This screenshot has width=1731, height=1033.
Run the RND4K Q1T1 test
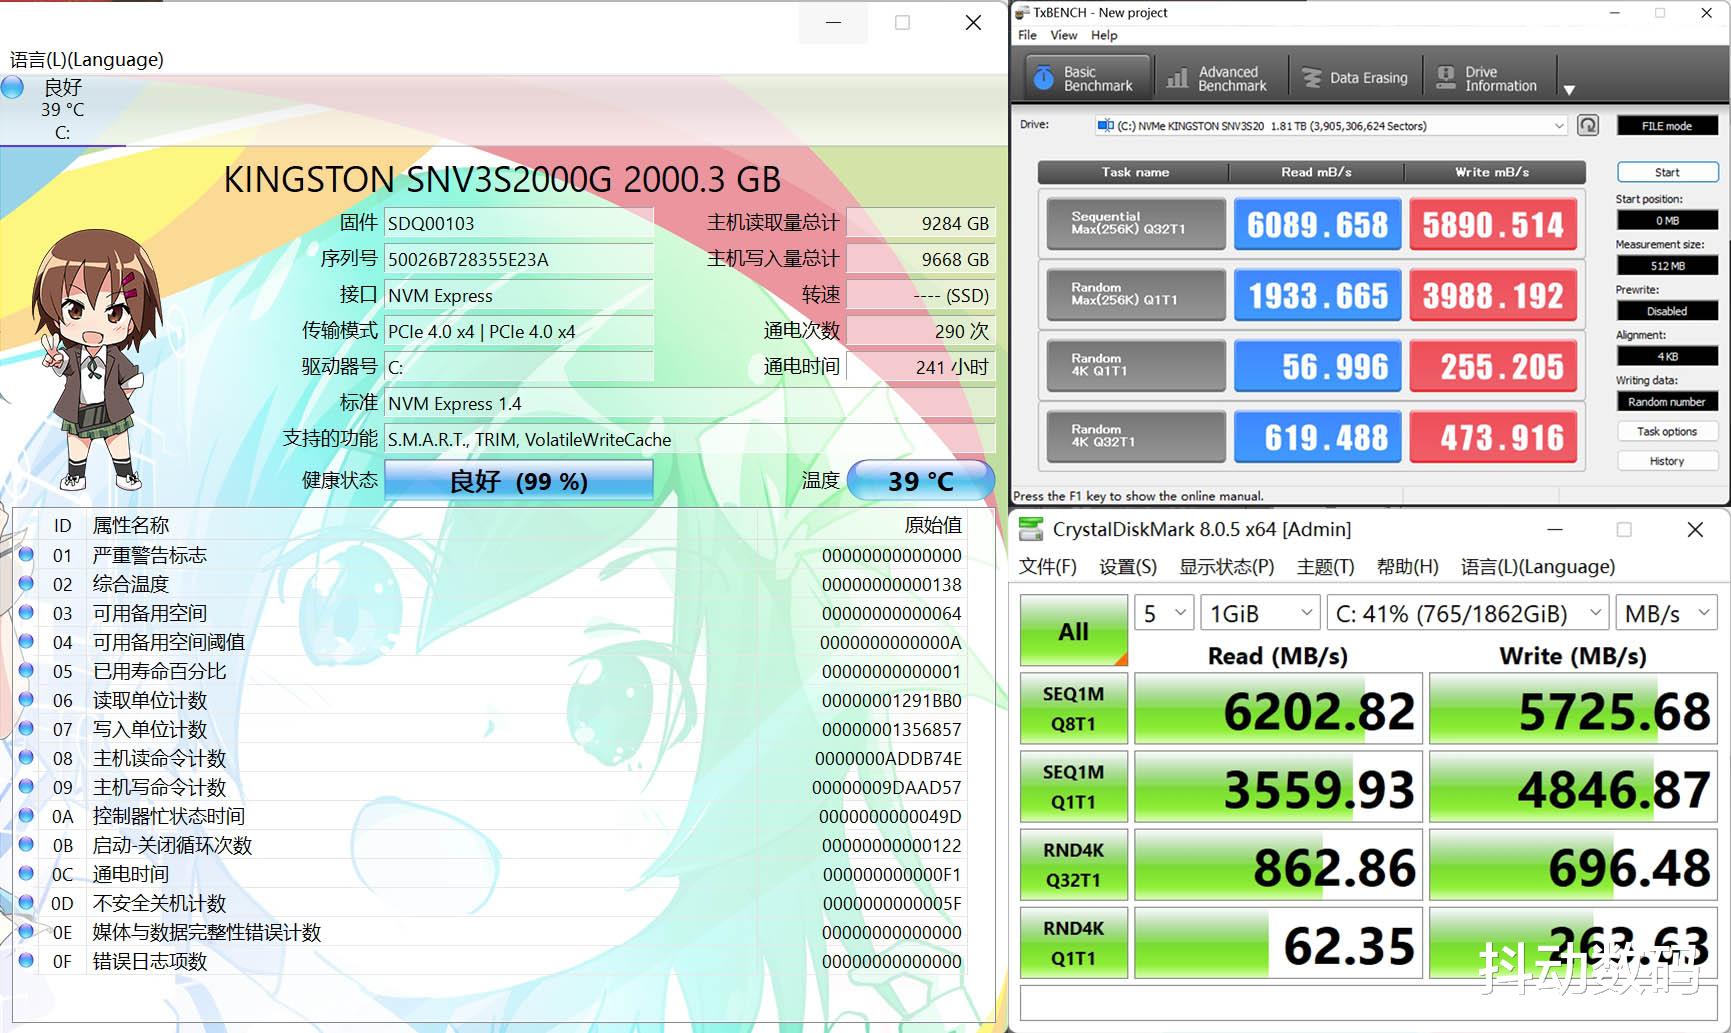[1074, 943]
